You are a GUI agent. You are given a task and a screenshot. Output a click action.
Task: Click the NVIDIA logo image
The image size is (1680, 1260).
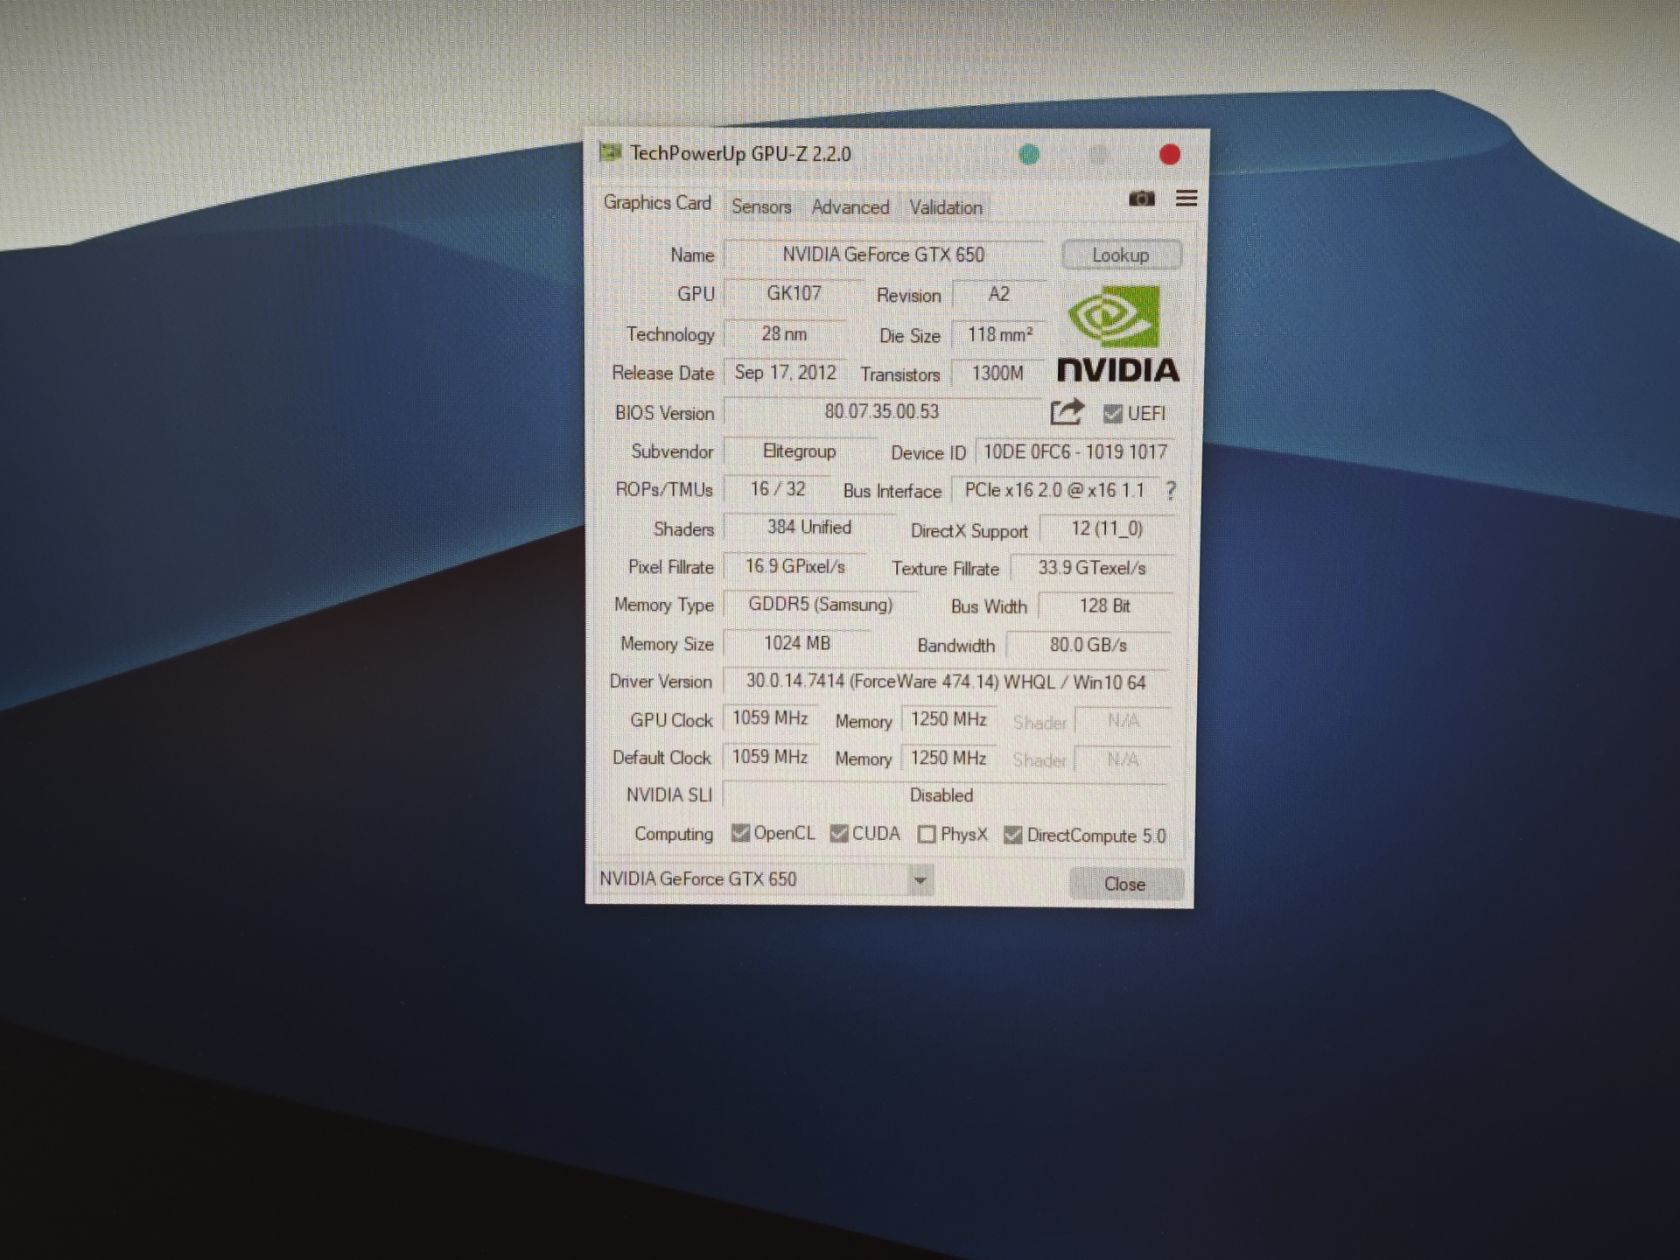[x=1118, y=333]
